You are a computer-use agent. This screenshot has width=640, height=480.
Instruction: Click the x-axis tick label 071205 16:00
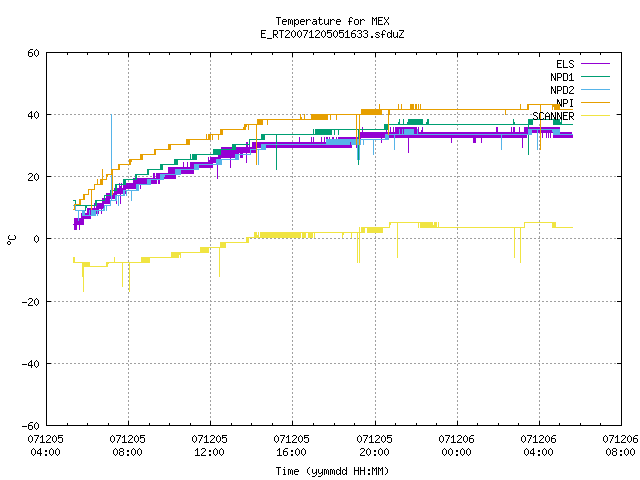coord(291,446)
